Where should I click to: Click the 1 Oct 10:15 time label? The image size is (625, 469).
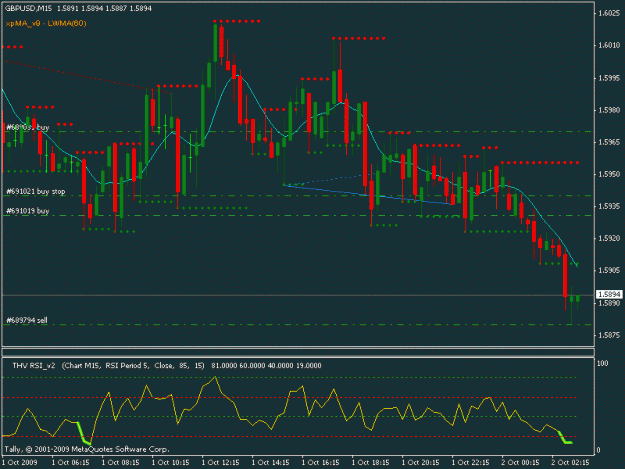click(x=170, y=462)
